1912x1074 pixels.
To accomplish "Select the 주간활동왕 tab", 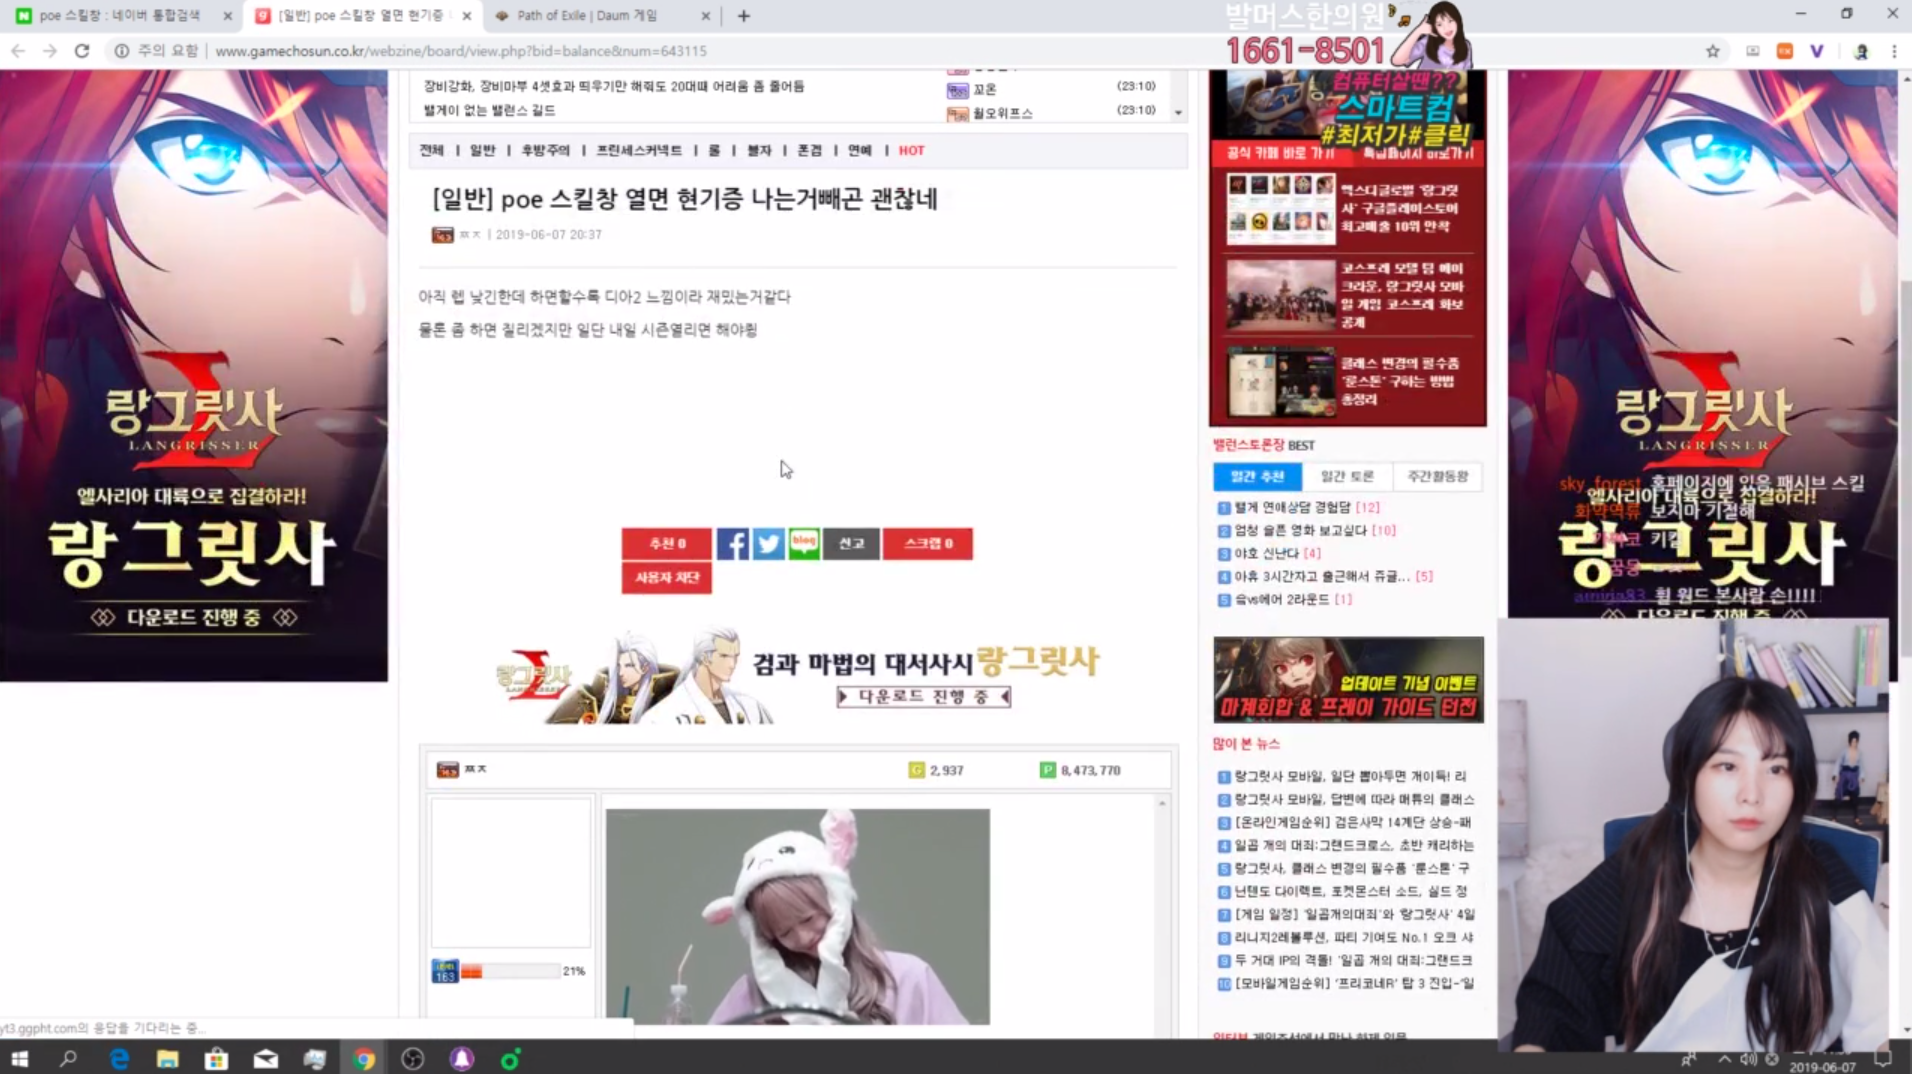I will 1437,477.
